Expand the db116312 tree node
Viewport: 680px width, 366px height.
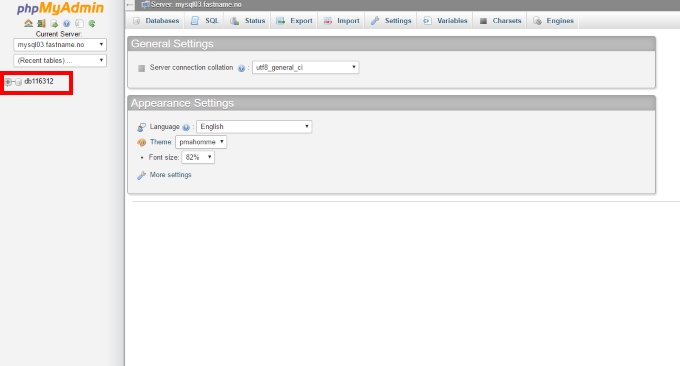tap(8, 82)
